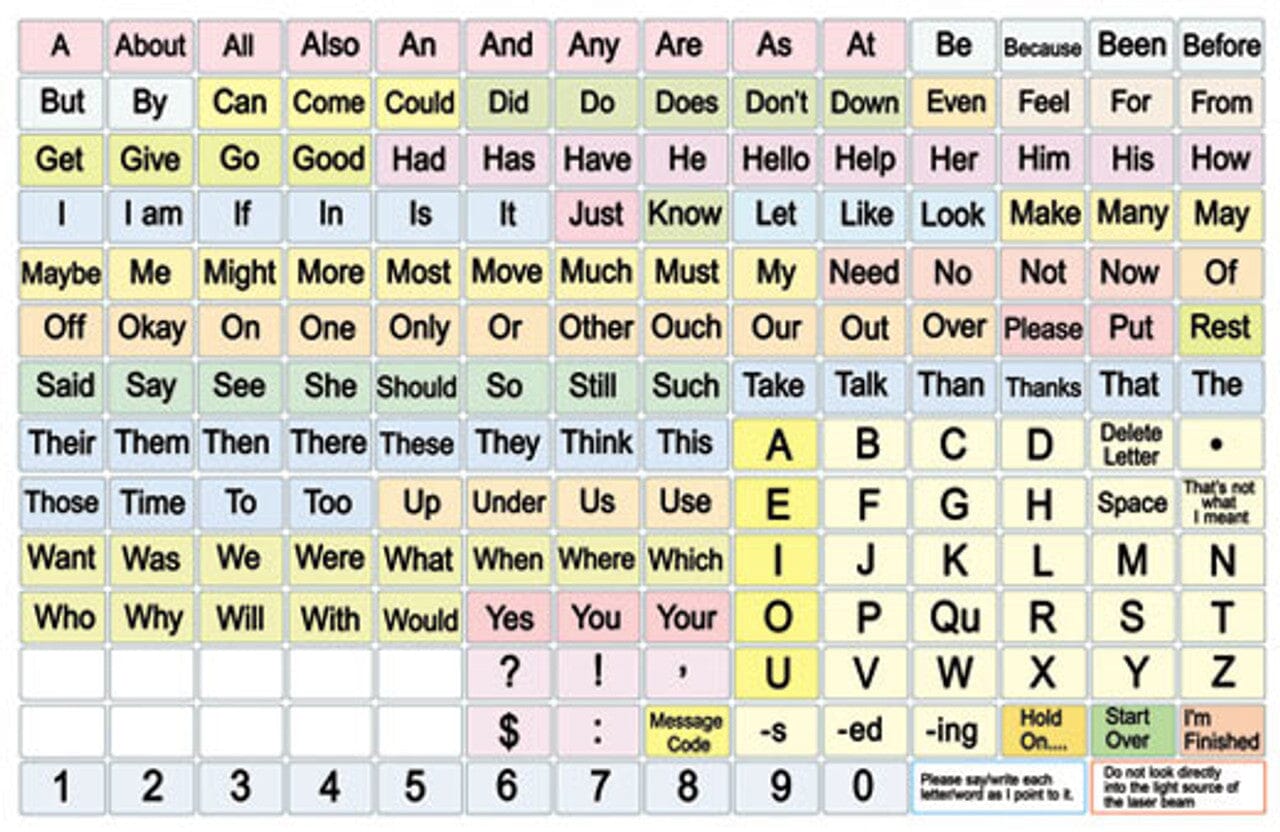Select the question mark key
The height and width of the screenshot is (832, 1280).
[508, 673]
